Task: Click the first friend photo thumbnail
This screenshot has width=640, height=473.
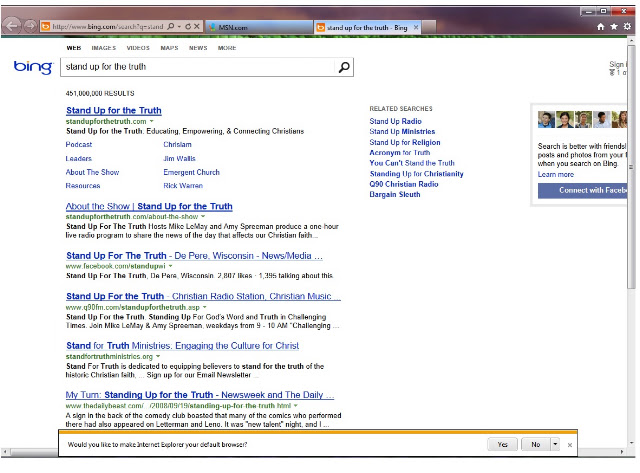Action: [546, 120]
